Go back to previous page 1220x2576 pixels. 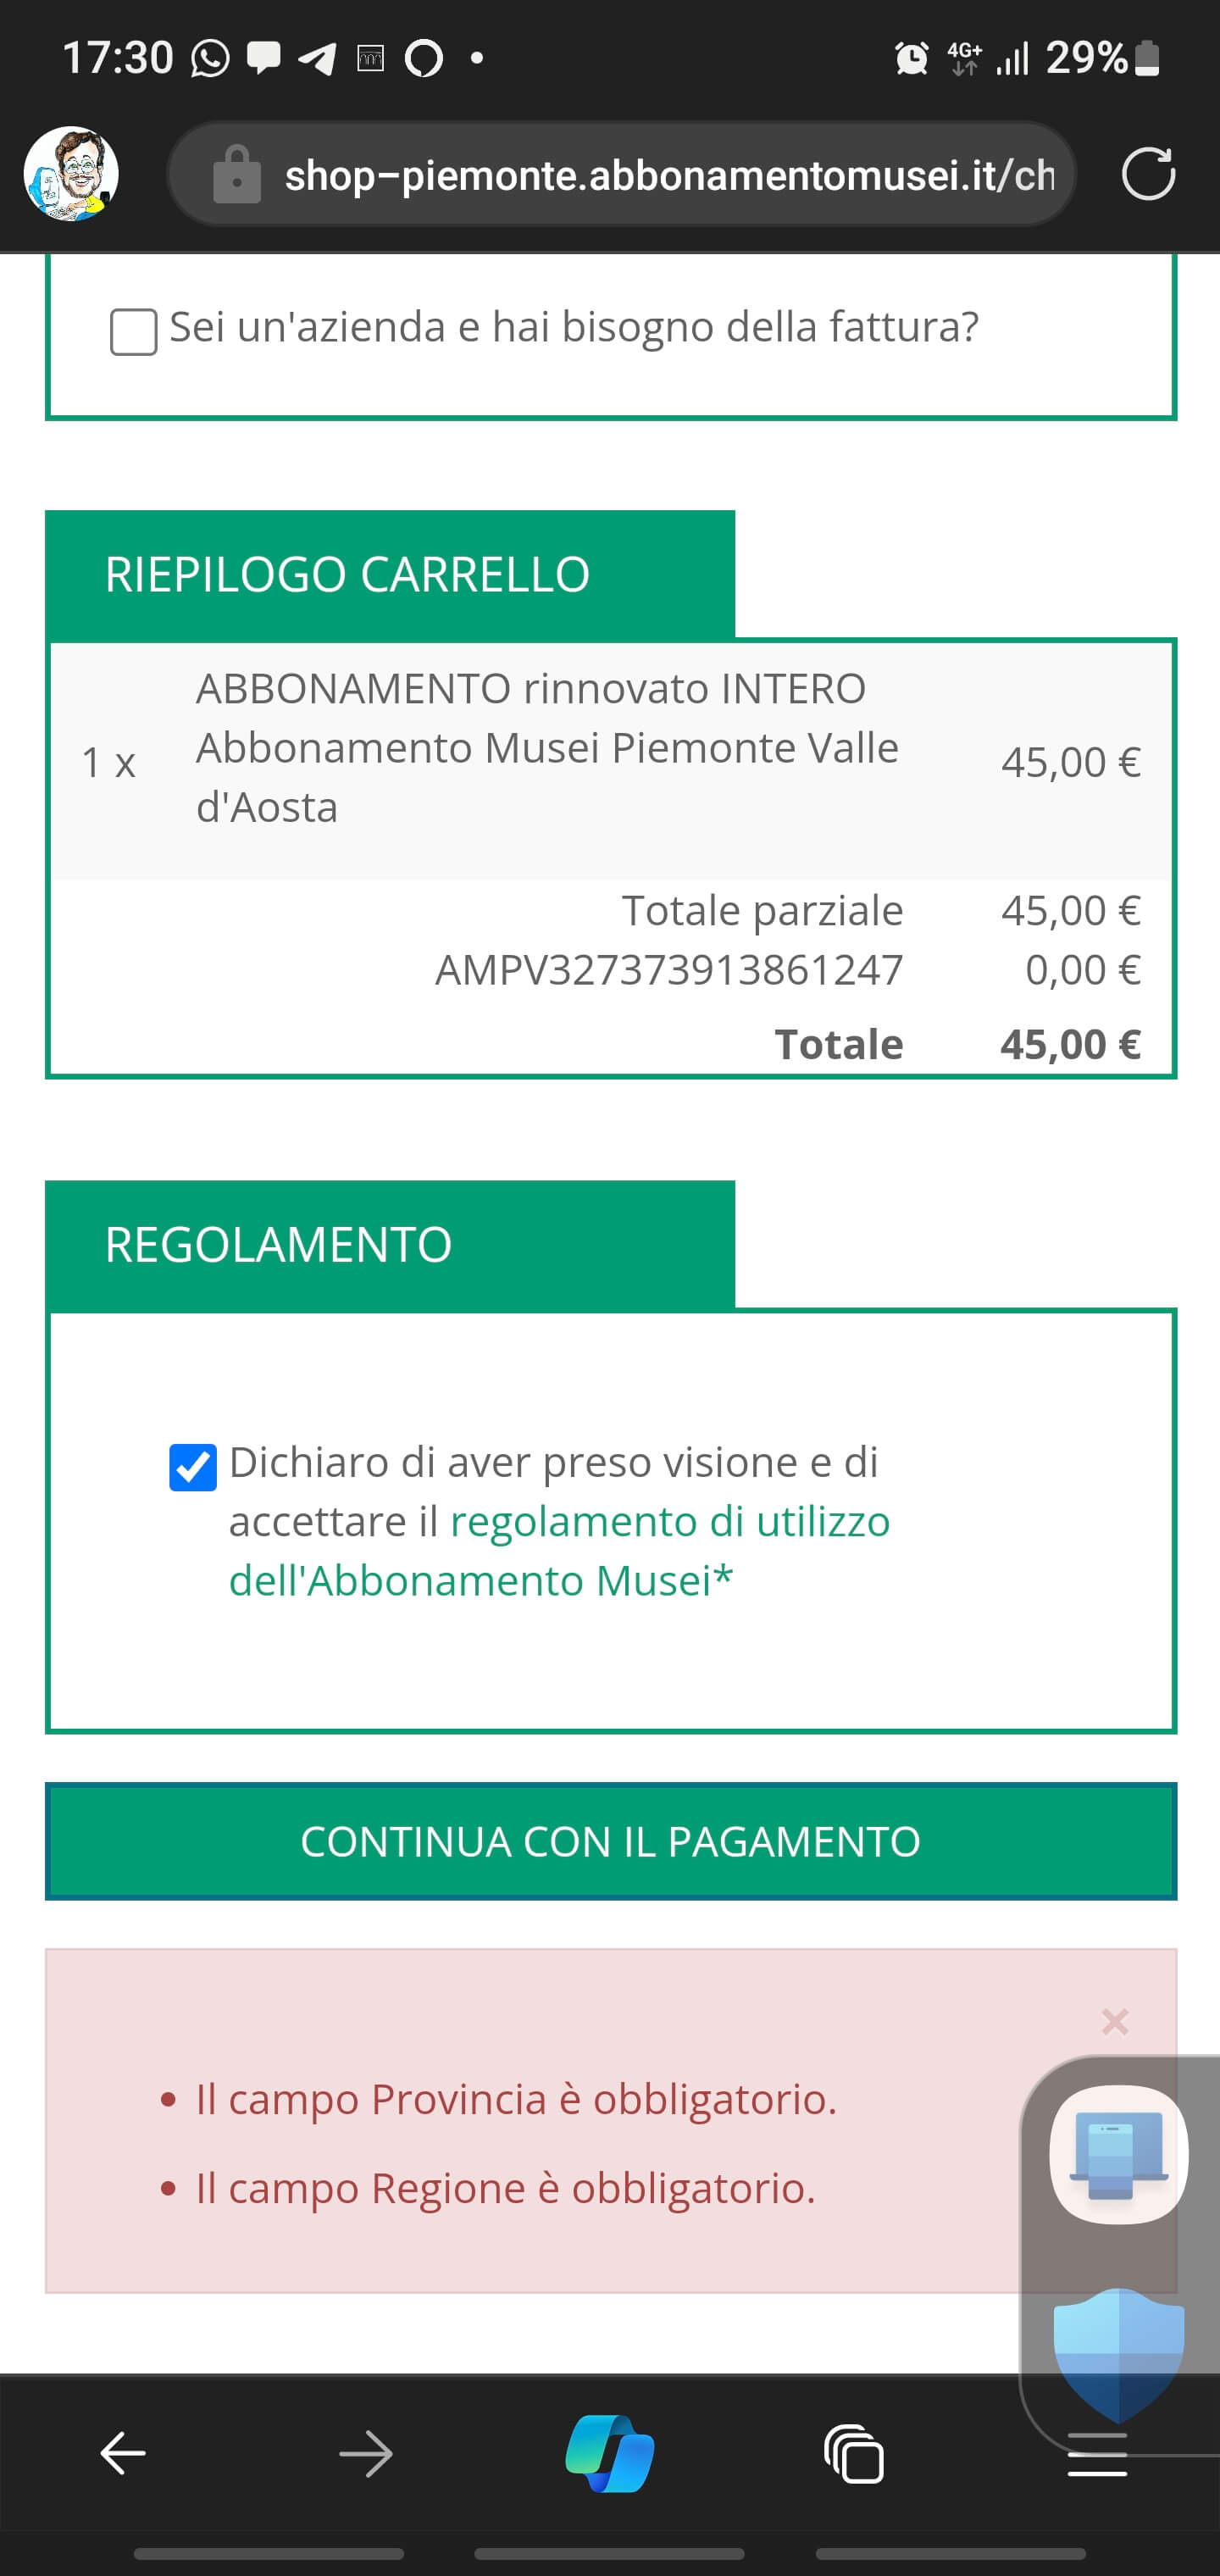pyautogui.click(x=123, y=2453)
